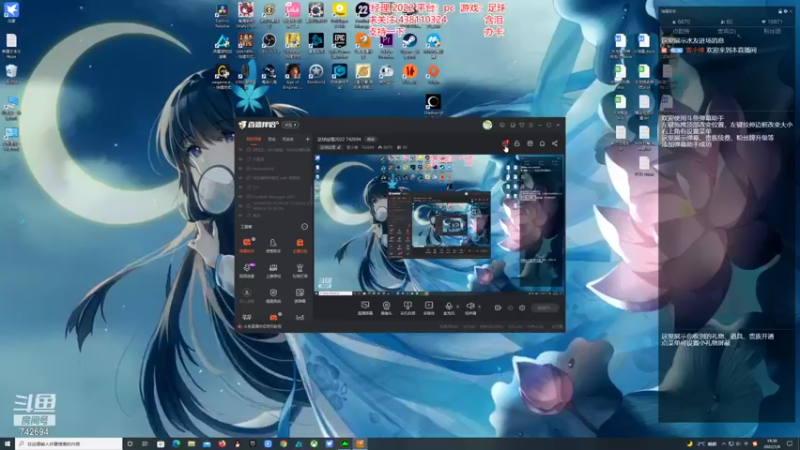Viewport: 800px width, 450px height.
Task: Click the live preview thumbnail area
Action: click(x=439, y=224)
